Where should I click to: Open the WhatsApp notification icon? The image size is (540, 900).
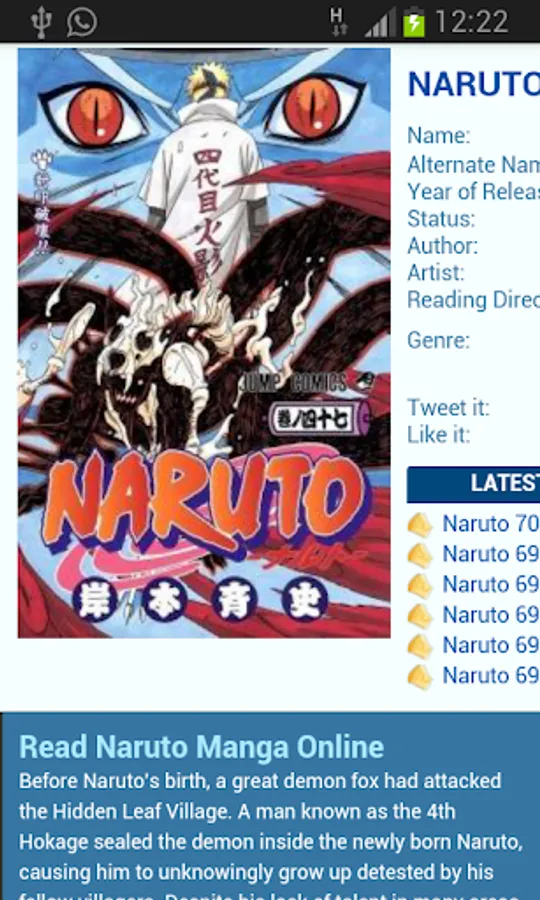tap(81, 22)
